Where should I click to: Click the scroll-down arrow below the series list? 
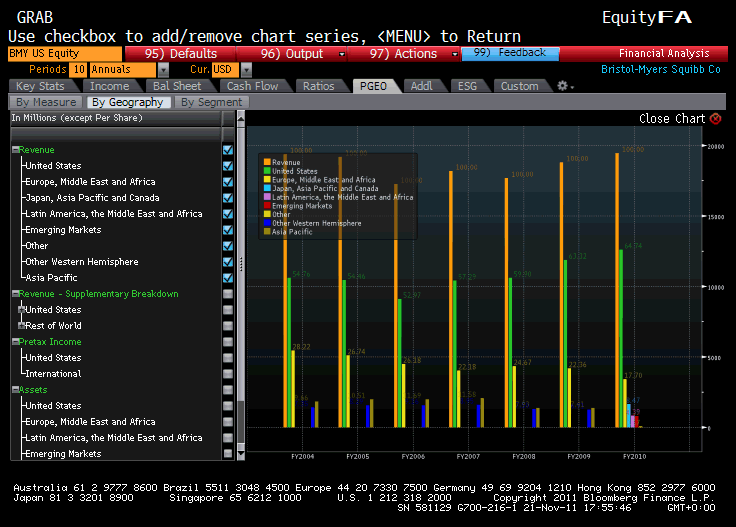click(240, 453)
